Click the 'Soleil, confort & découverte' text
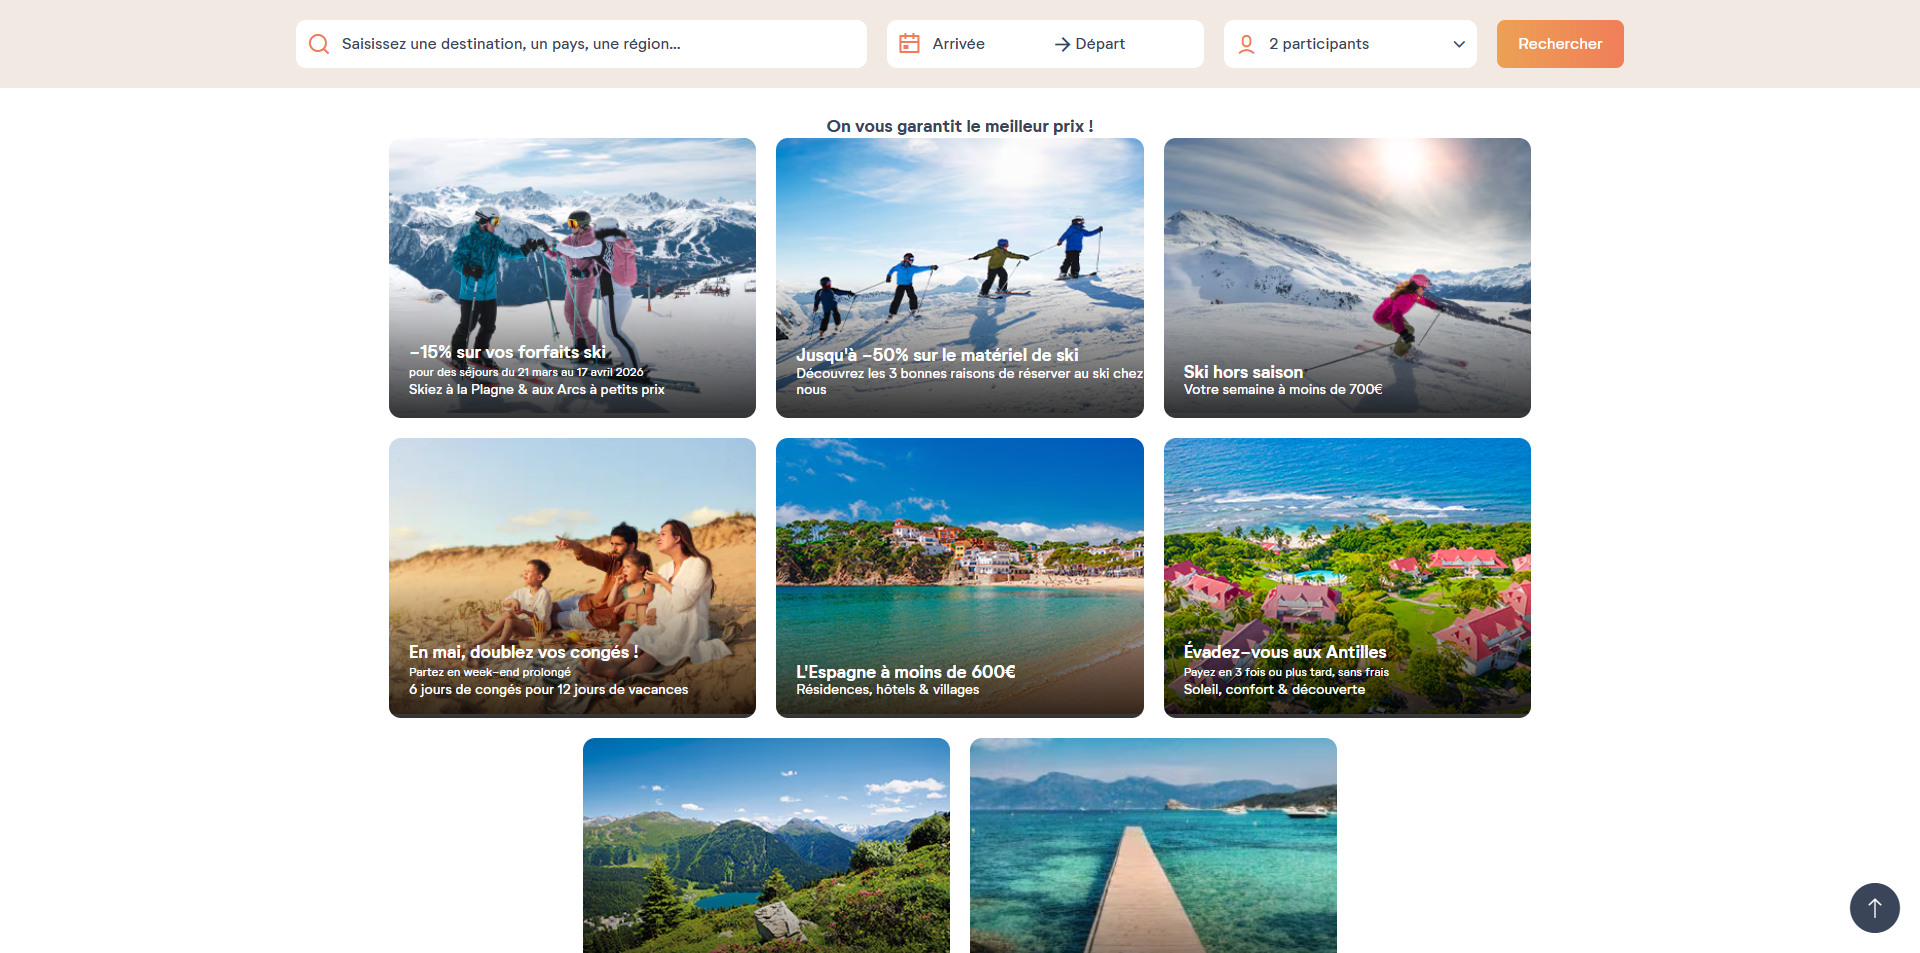The image size is (1920, 953). pos(1274,690)
